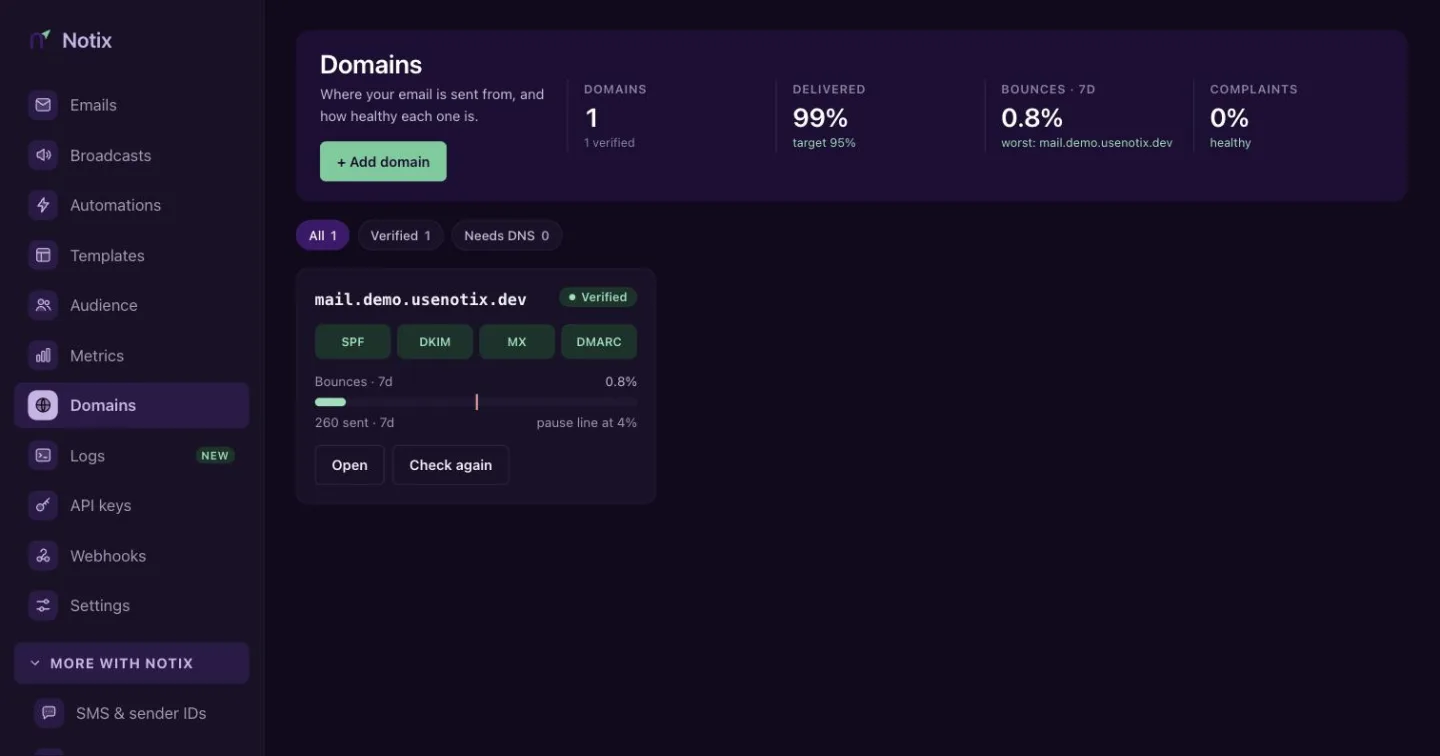Click the Logs terminal icon
1440x756 pixels.
pos(43,455)
